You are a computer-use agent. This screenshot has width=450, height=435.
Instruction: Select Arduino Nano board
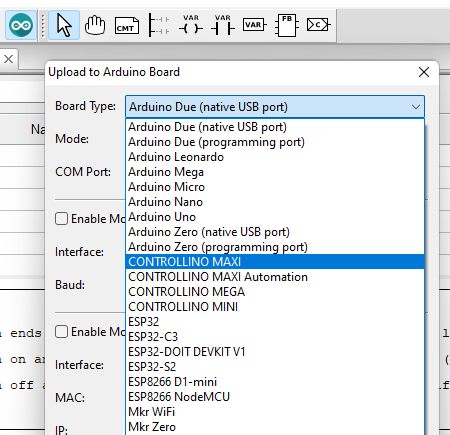(275, 202)
